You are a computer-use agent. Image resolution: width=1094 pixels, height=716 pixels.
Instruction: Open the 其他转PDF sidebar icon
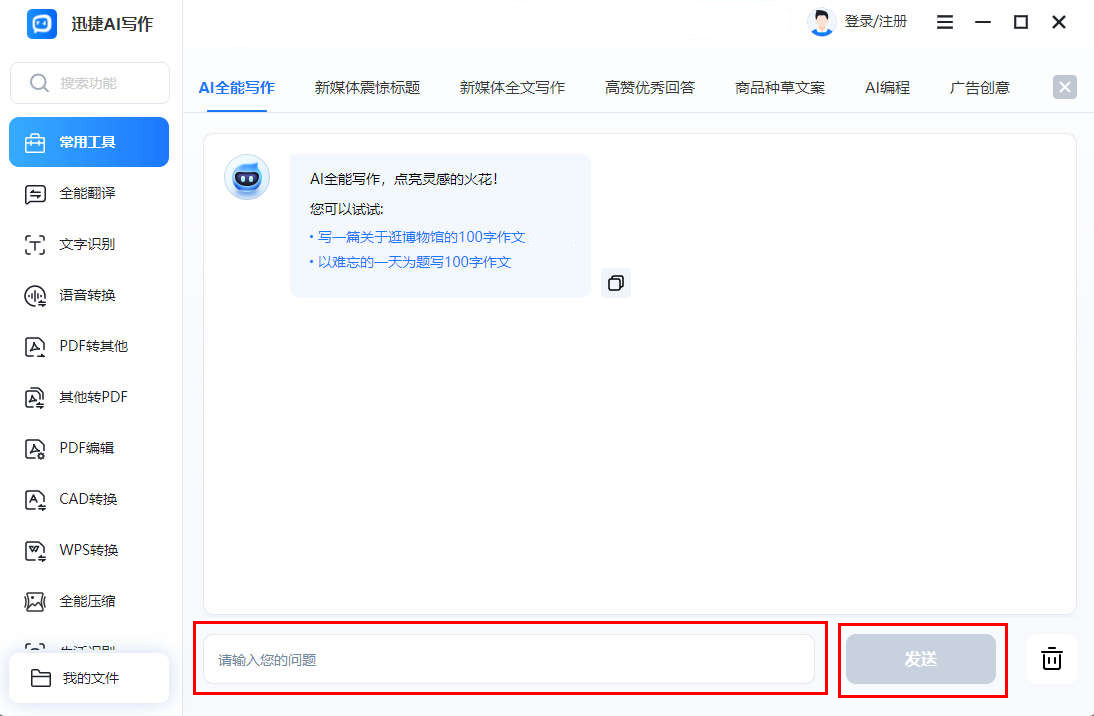(x=35, y=397)
